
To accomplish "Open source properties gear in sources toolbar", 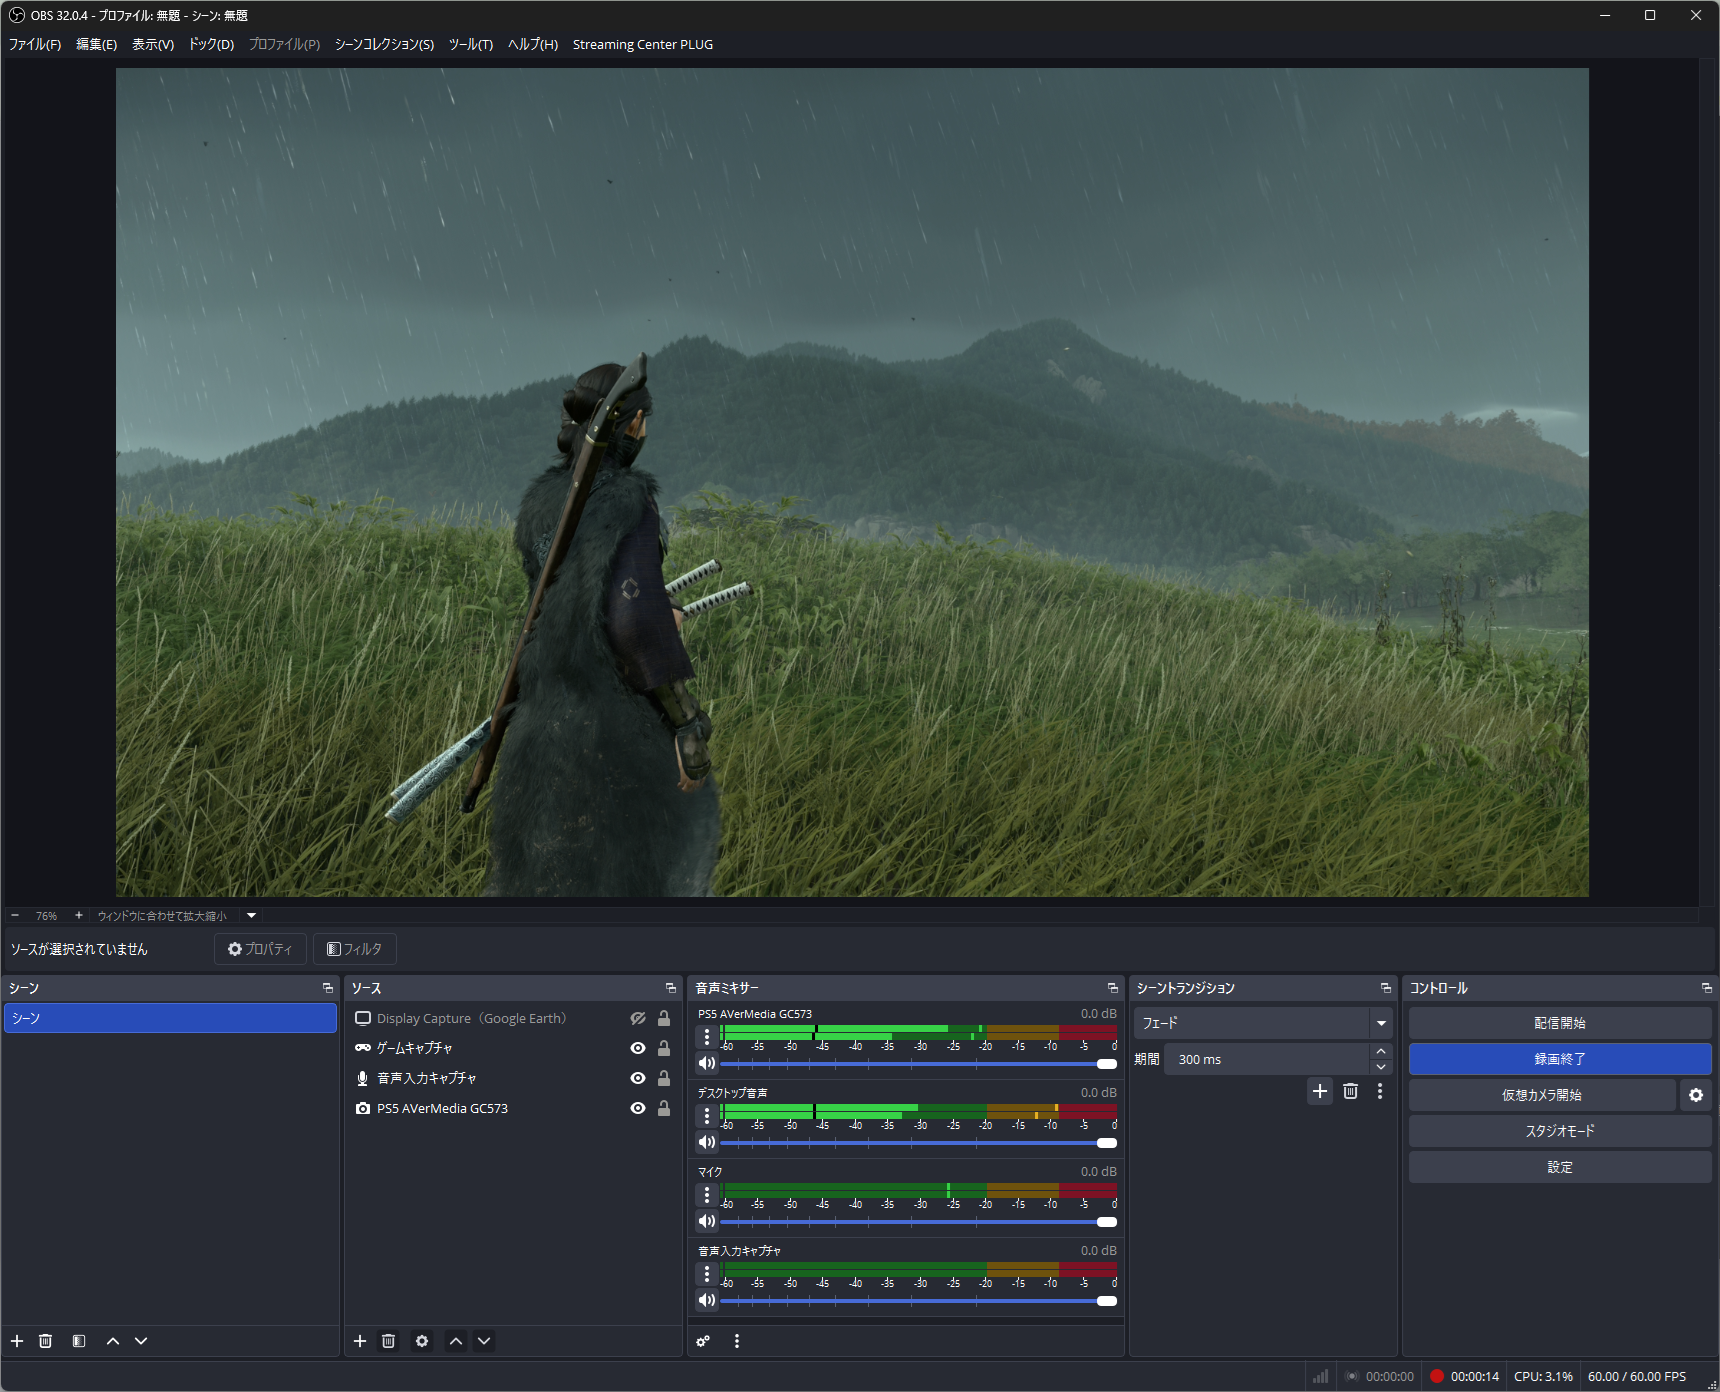I will (422, 1341).
